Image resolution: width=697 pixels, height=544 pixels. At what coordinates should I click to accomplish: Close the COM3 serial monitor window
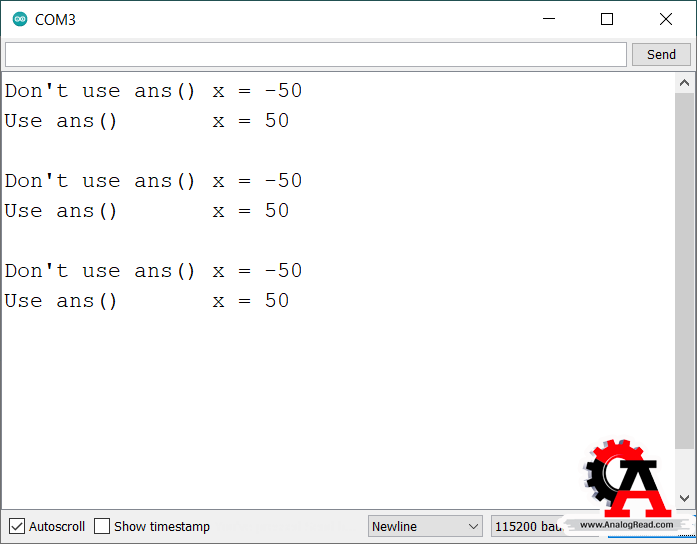click(665, 19)
